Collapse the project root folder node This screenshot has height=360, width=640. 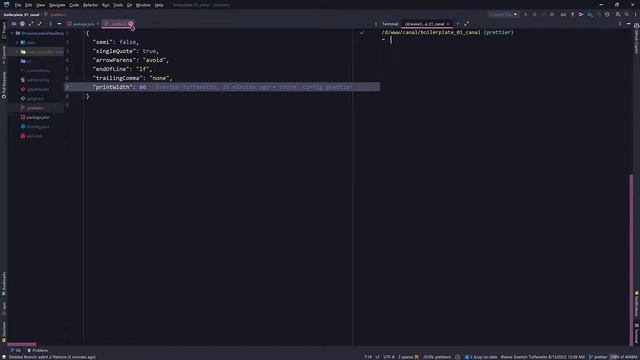[x=12, y=33]
